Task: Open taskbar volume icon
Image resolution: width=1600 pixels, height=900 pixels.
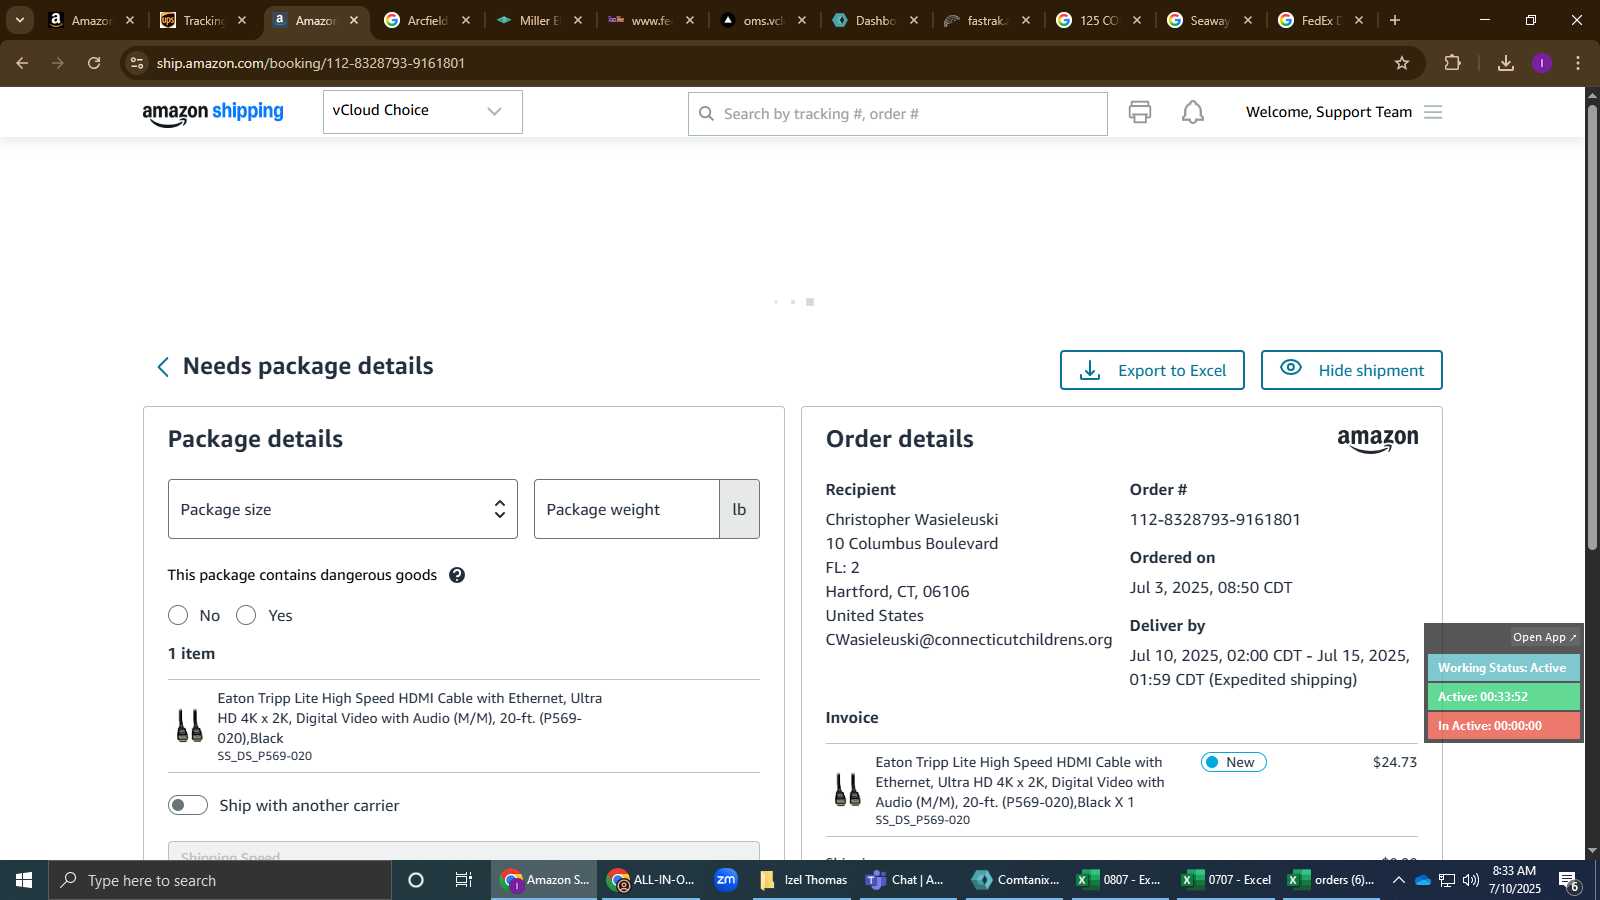Action: pos(1471,880)
